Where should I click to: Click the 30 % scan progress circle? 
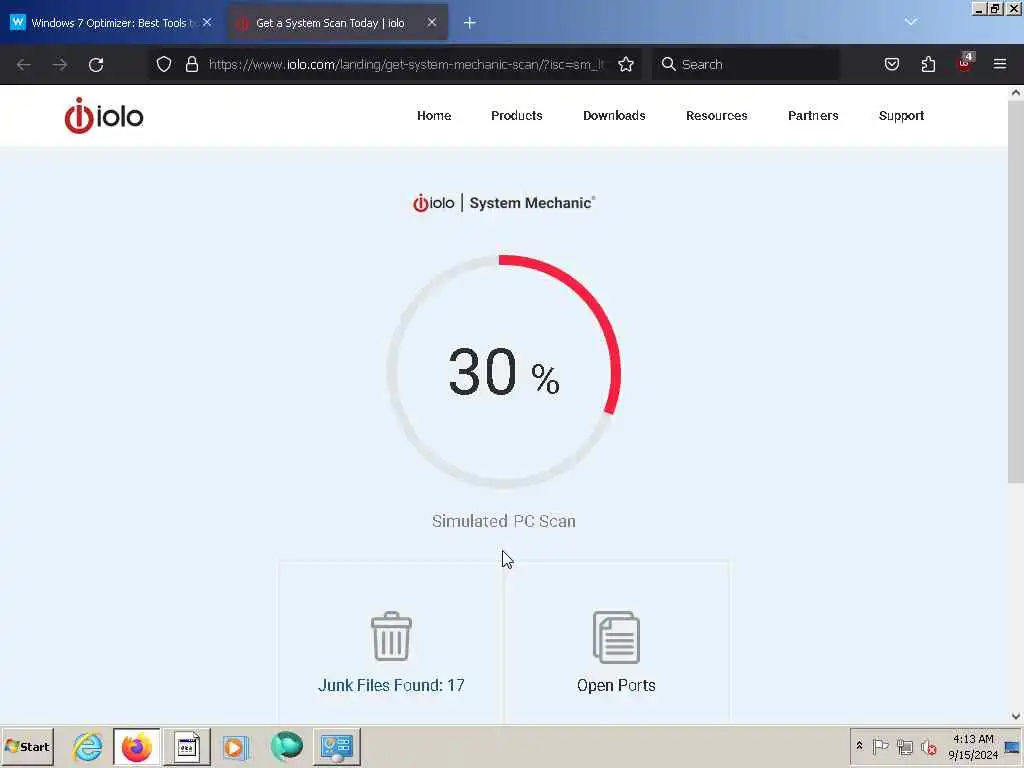click(x=504, y=372)
